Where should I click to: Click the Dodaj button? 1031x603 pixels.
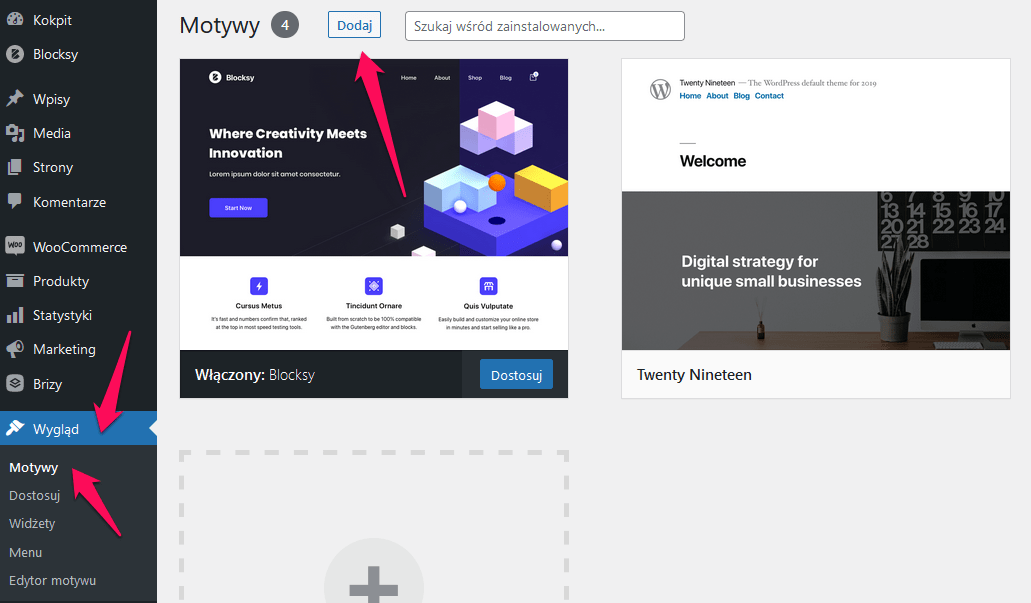[354, 25]
